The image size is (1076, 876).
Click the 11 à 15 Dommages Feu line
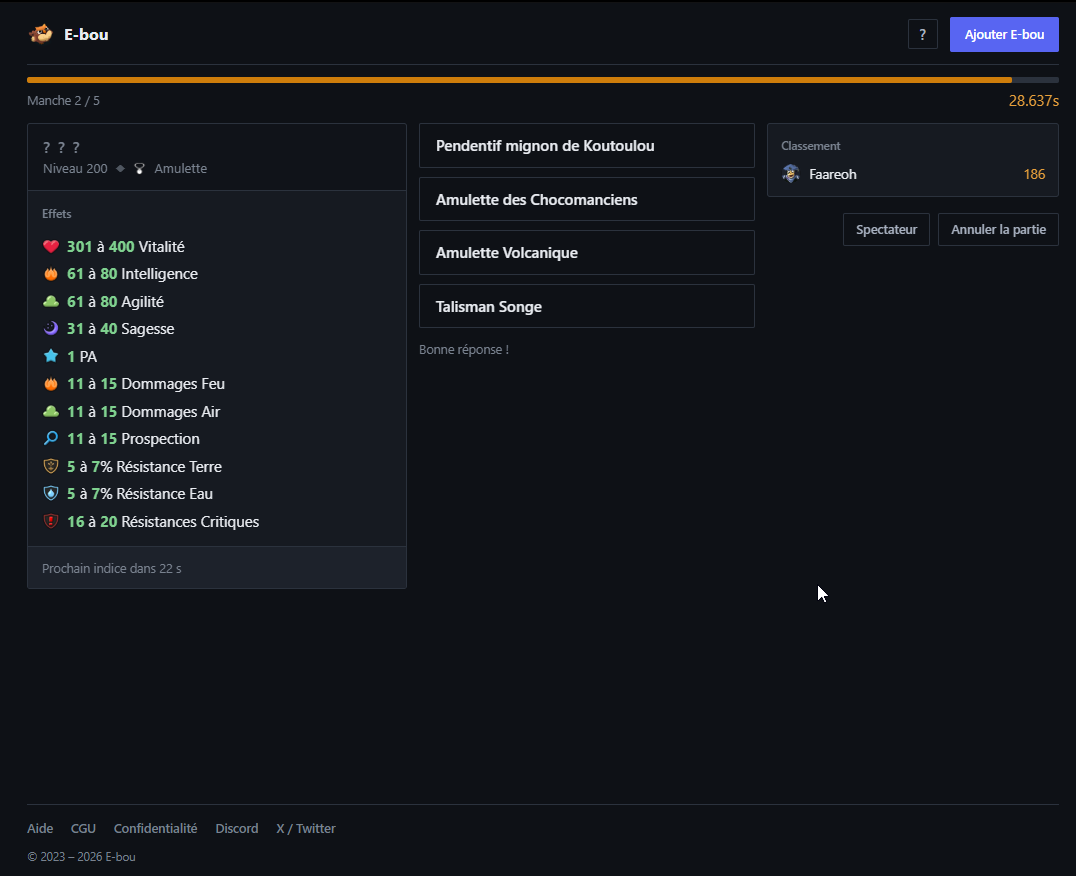pos(145,383)
